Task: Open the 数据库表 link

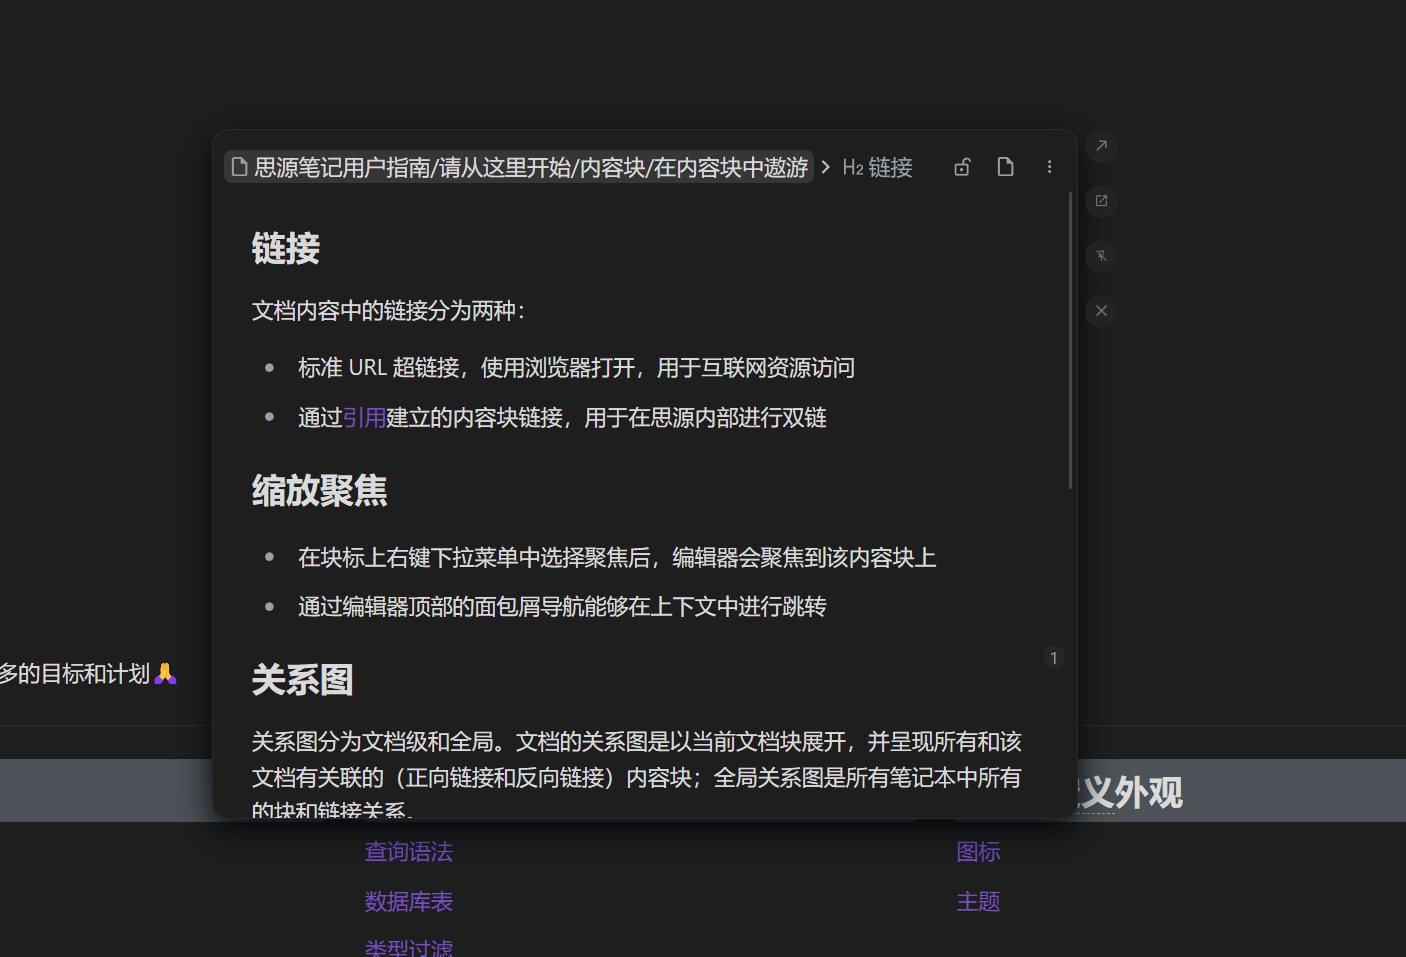Action: tap(408, 902)
